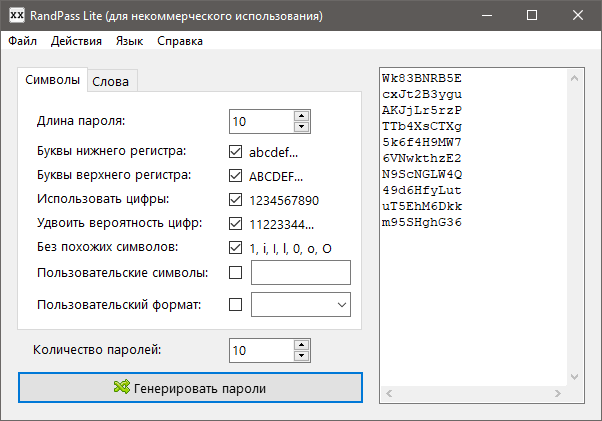Click the similar symbols 1, i, I, l label
Image resolution: width=602 pixels, height=421 pixels.
(290, 249)
